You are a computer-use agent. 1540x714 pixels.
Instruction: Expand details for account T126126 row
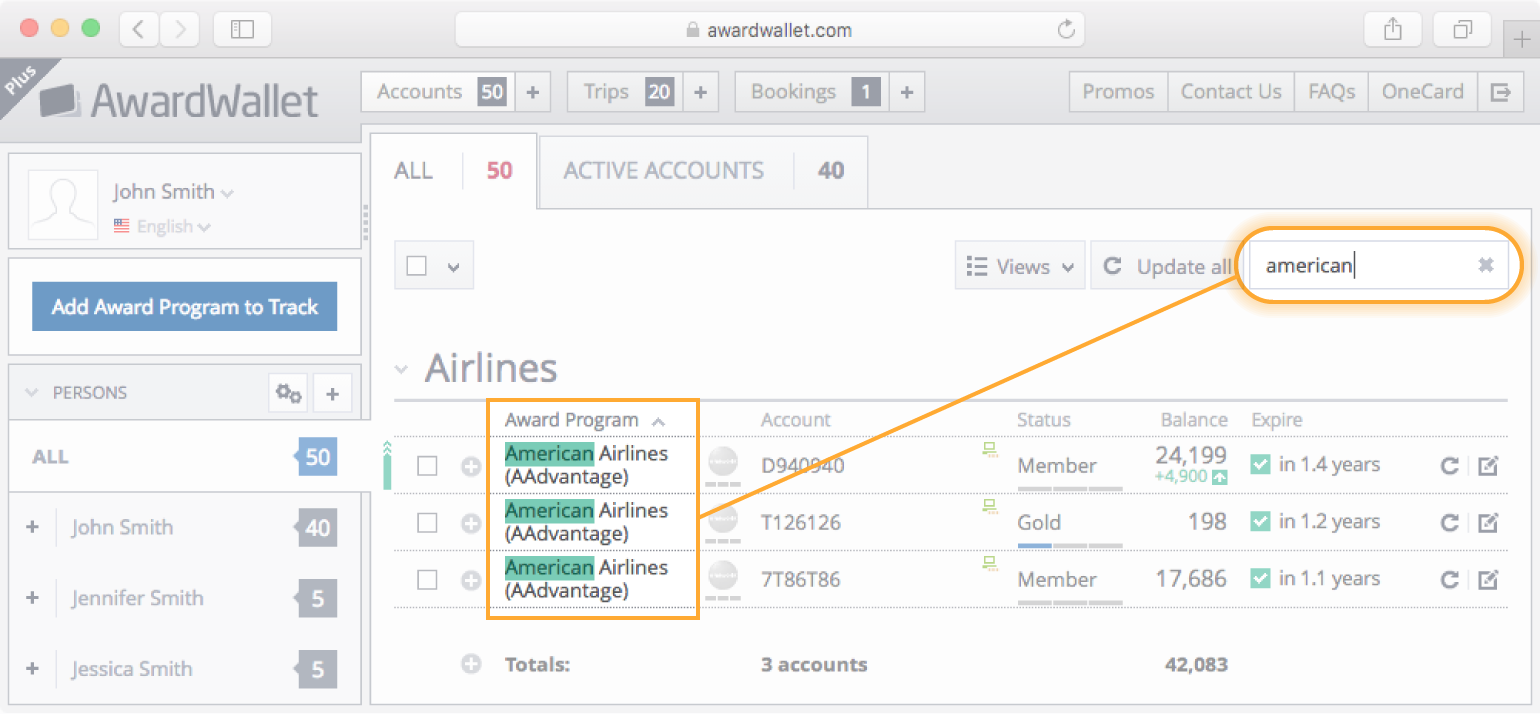(x=471, y=523)
